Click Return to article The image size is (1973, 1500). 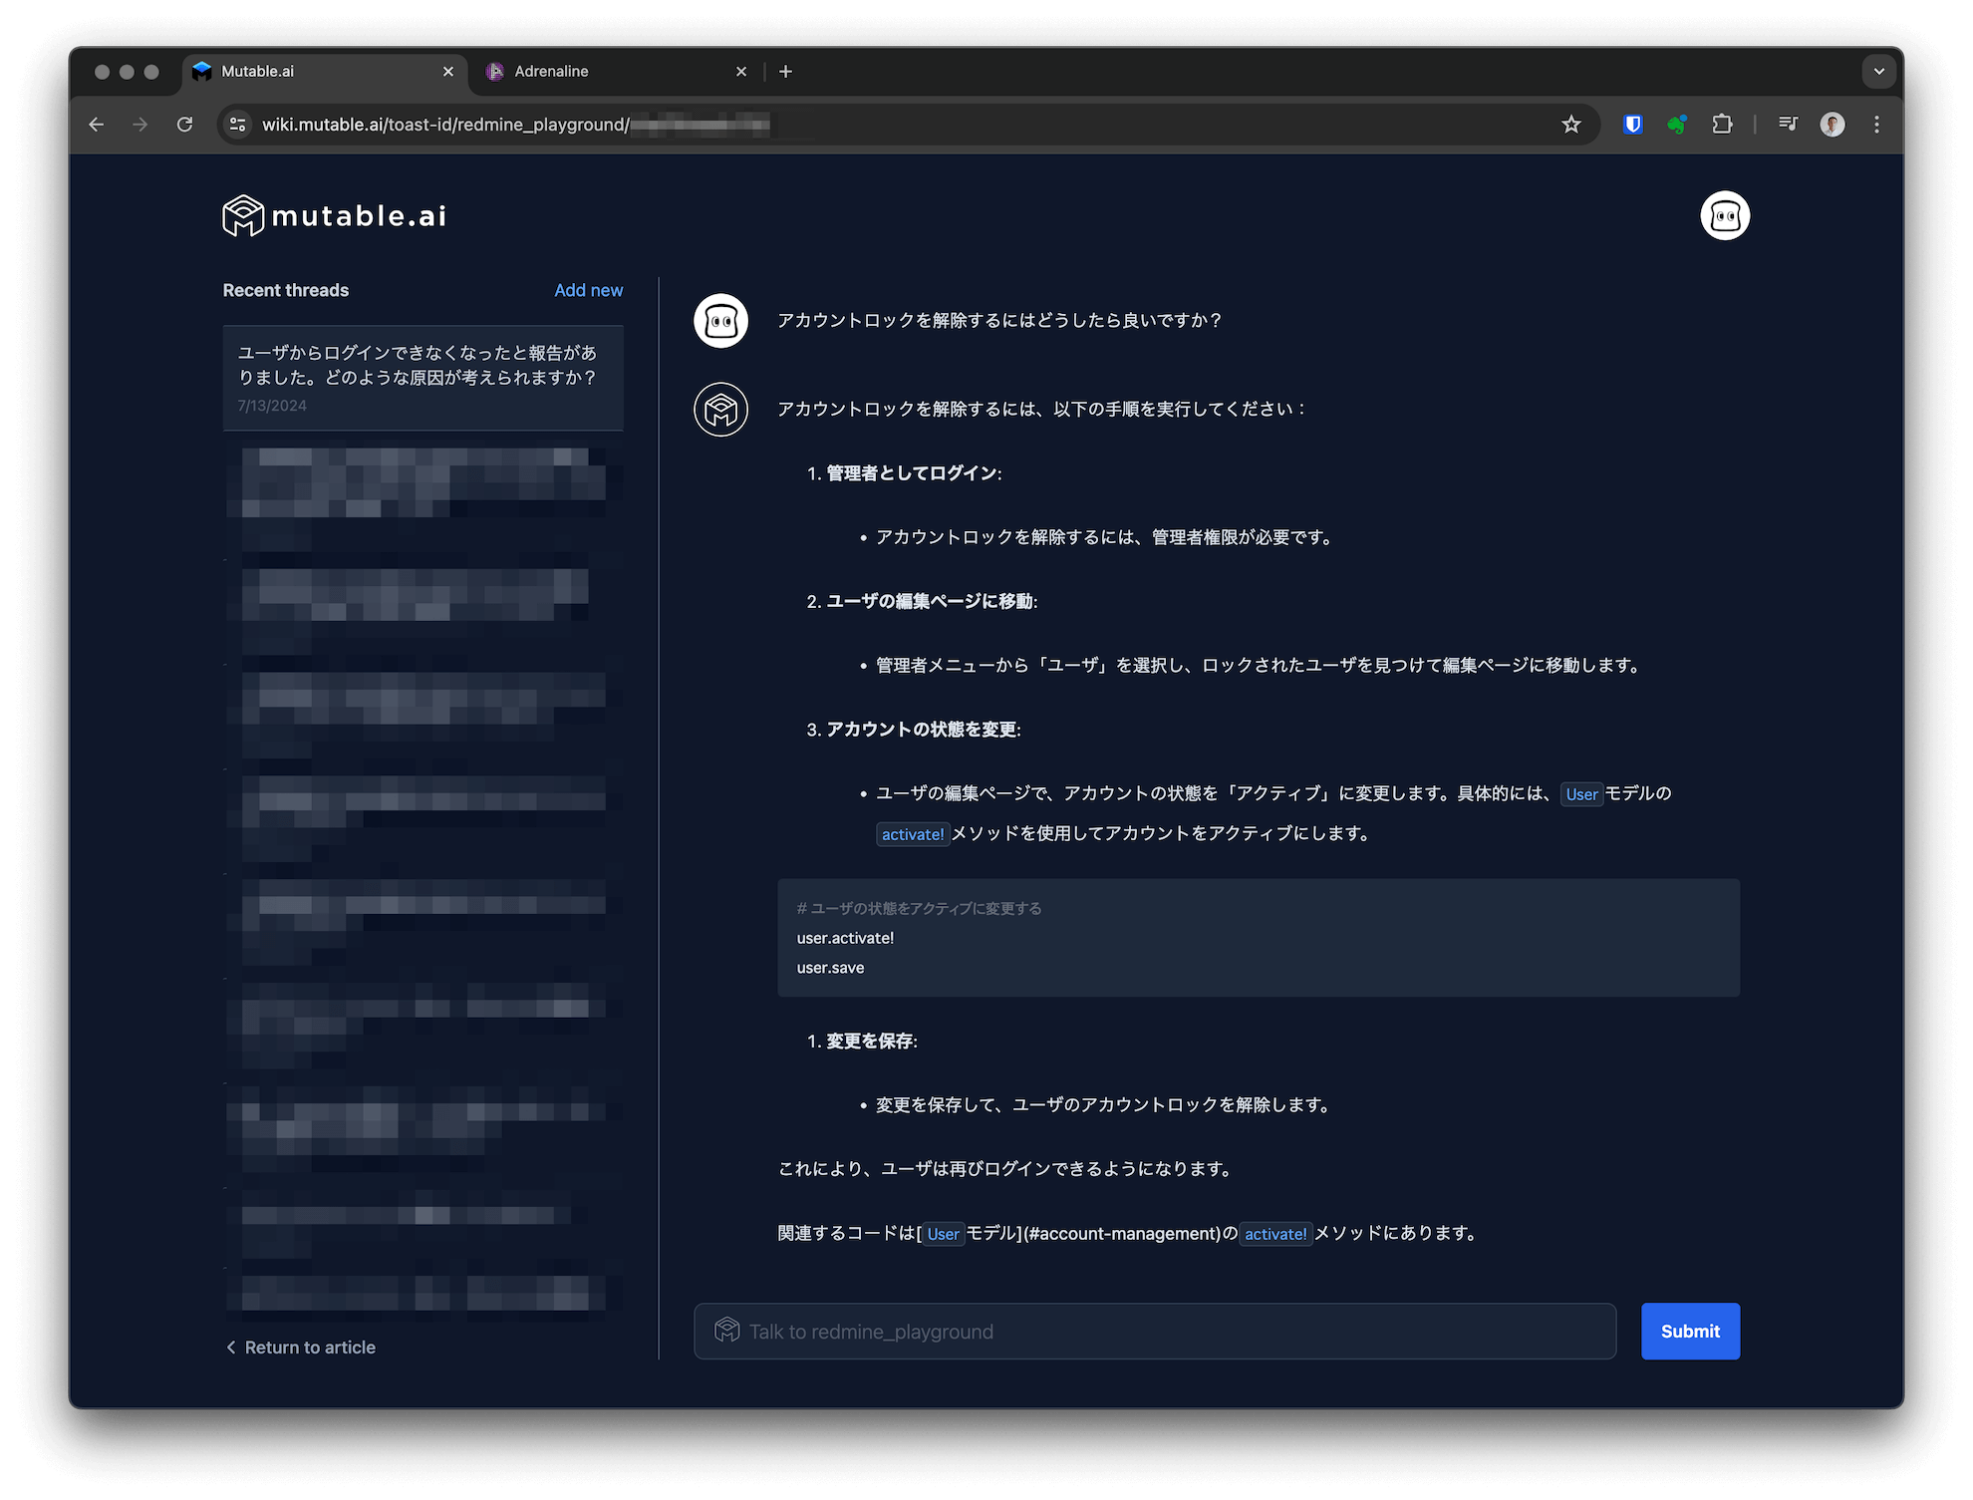click(300, 1347)
